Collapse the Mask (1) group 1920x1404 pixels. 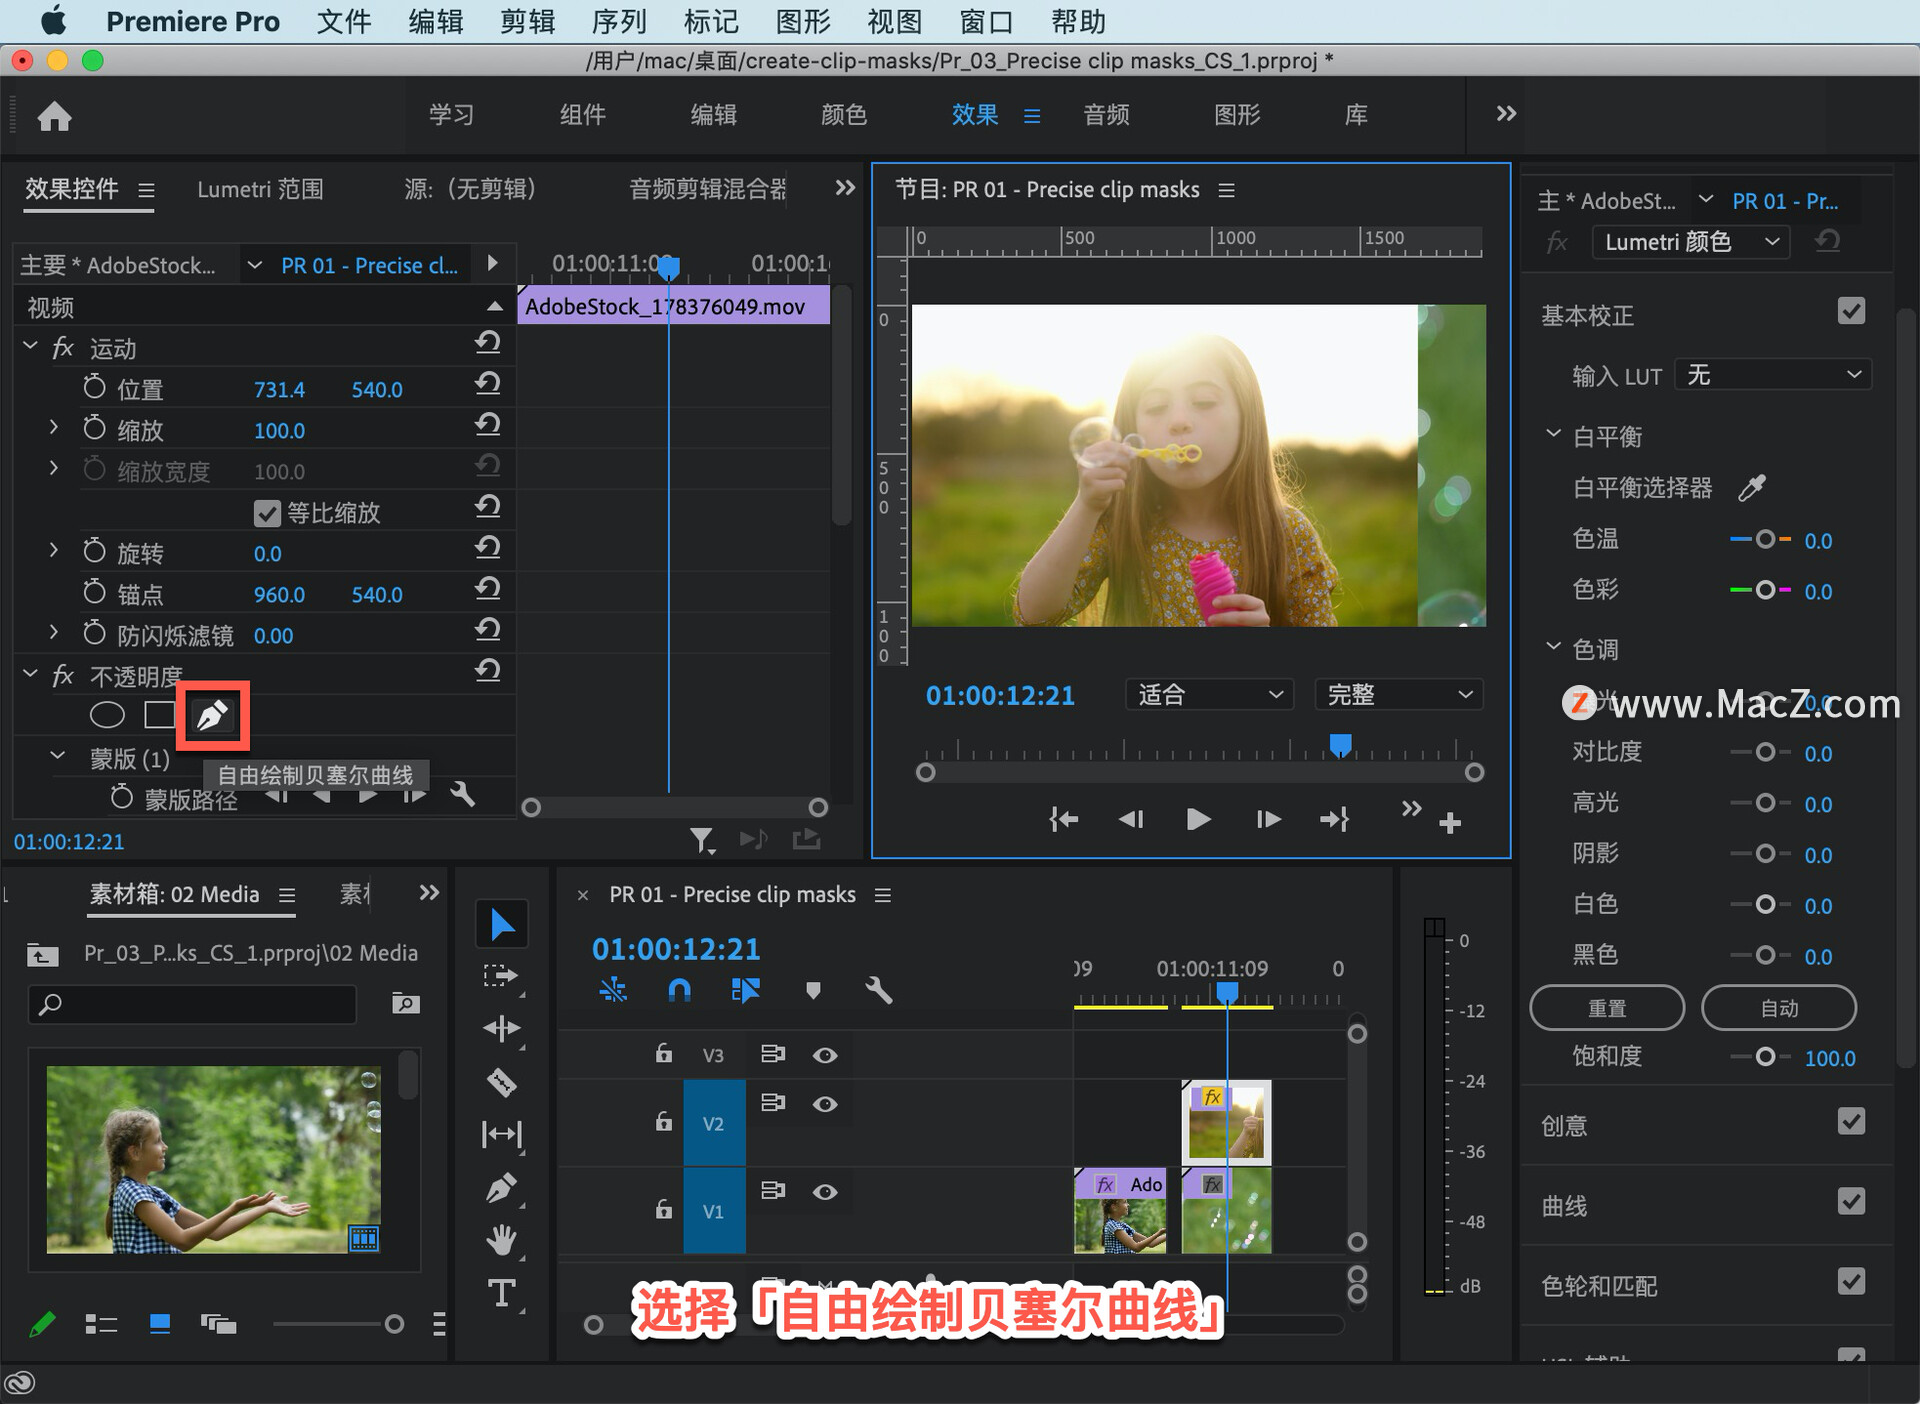[x=57, y=756]
